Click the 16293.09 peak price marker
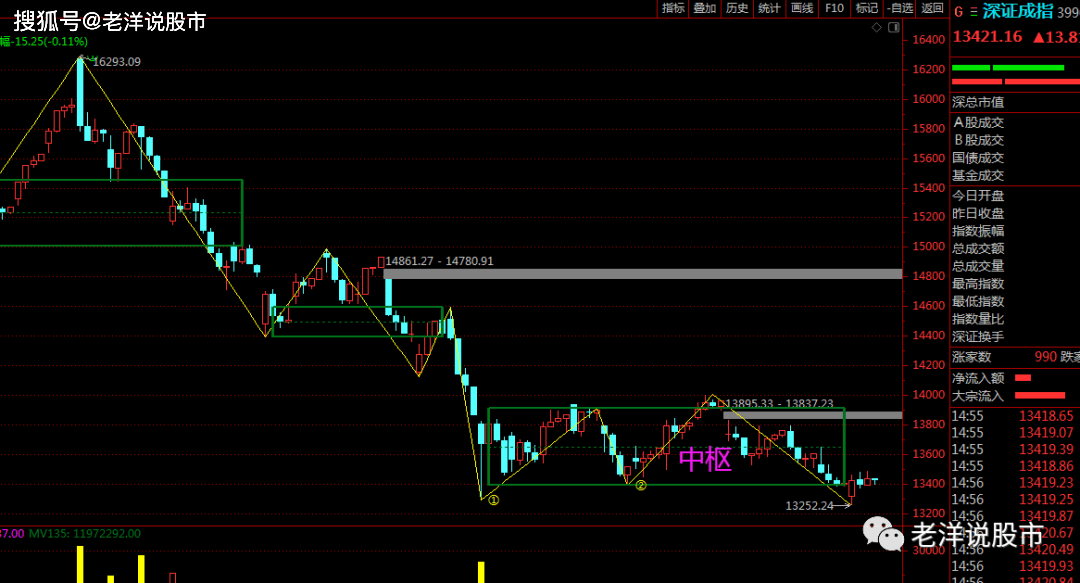Image resolution: width=1080 pixels, height=583 pixels. click(116, 62)
